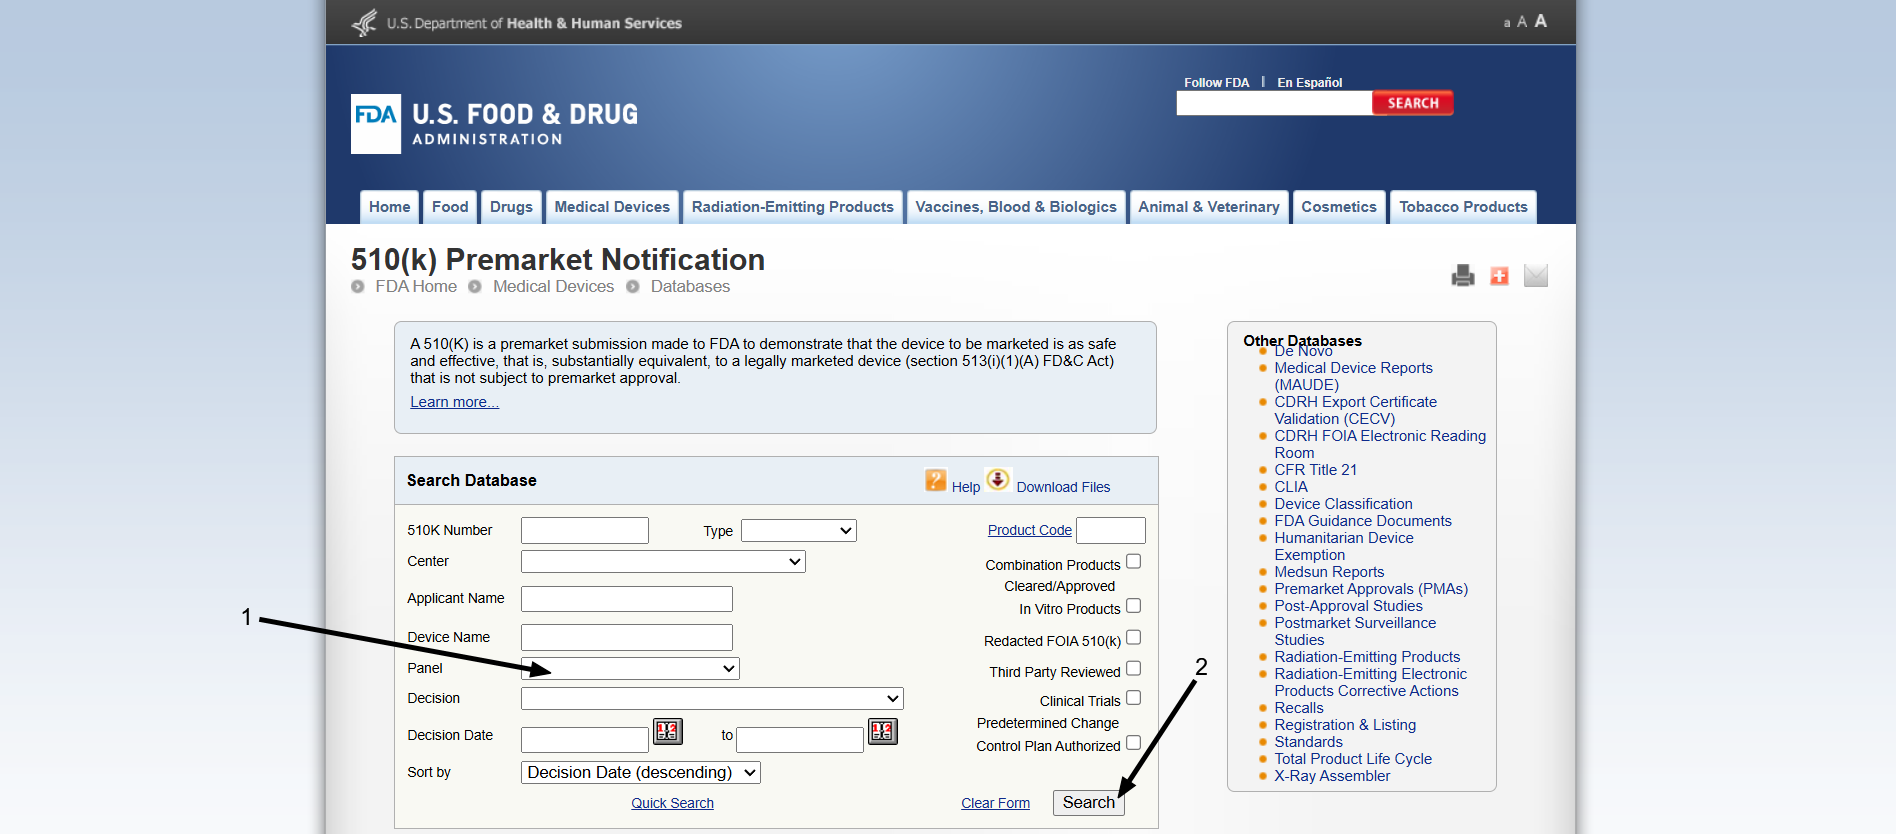Viewport: 1896px width, 834px height.
Task: Open Total Product Life Cycle link
Action: coord(1353,759)
